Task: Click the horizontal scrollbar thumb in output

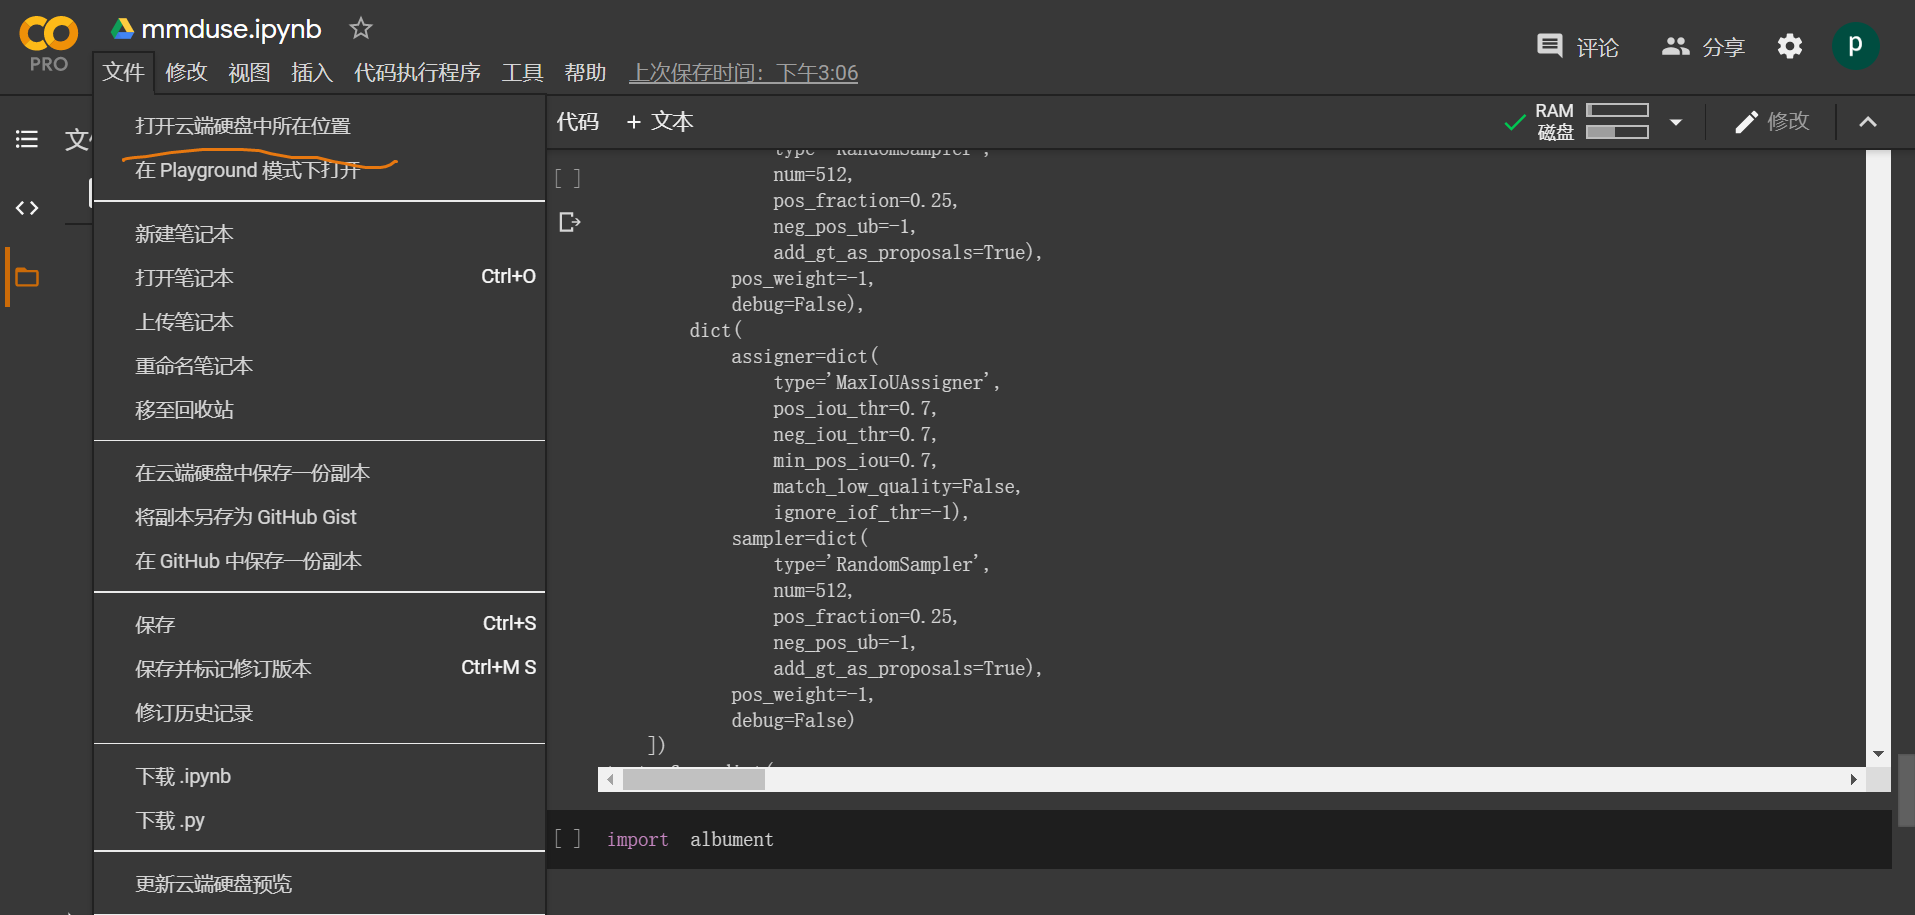Action: tap(693, 779)
